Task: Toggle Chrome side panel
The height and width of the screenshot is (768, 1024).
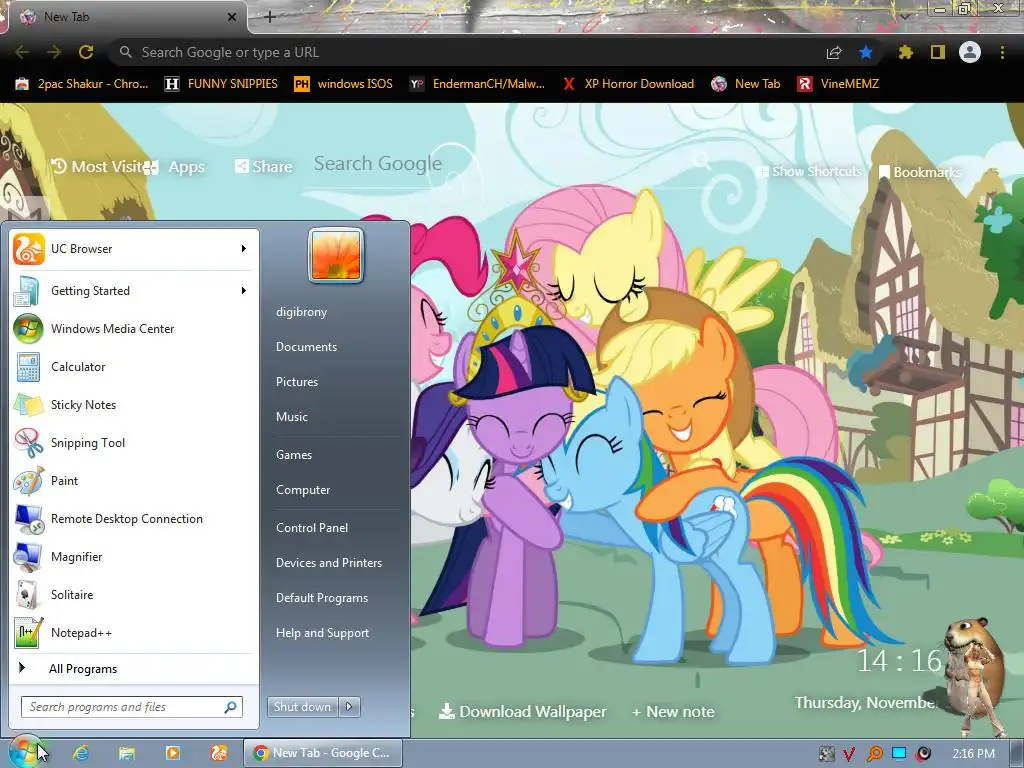Action: [938, 52]
